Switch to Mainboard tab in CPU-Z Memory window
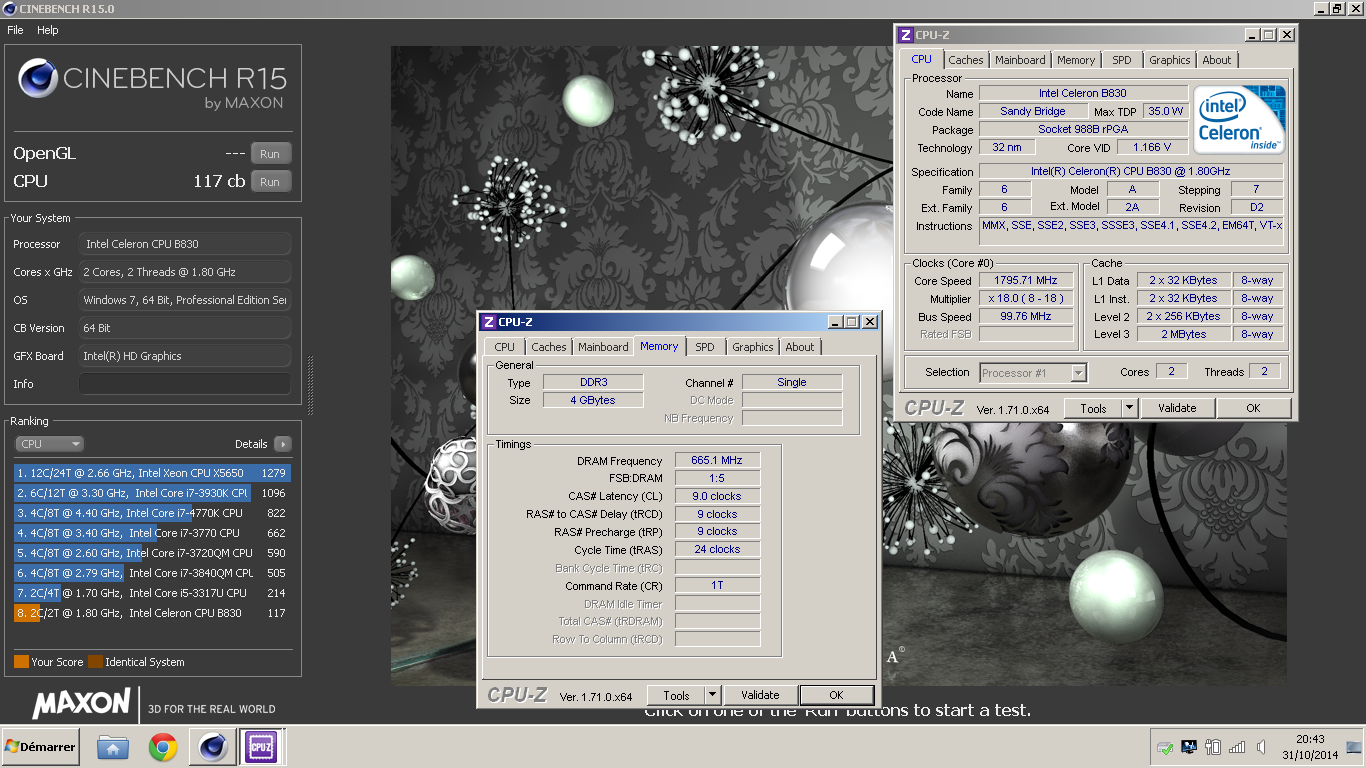The image size is (1366, 768). [603, 347]
